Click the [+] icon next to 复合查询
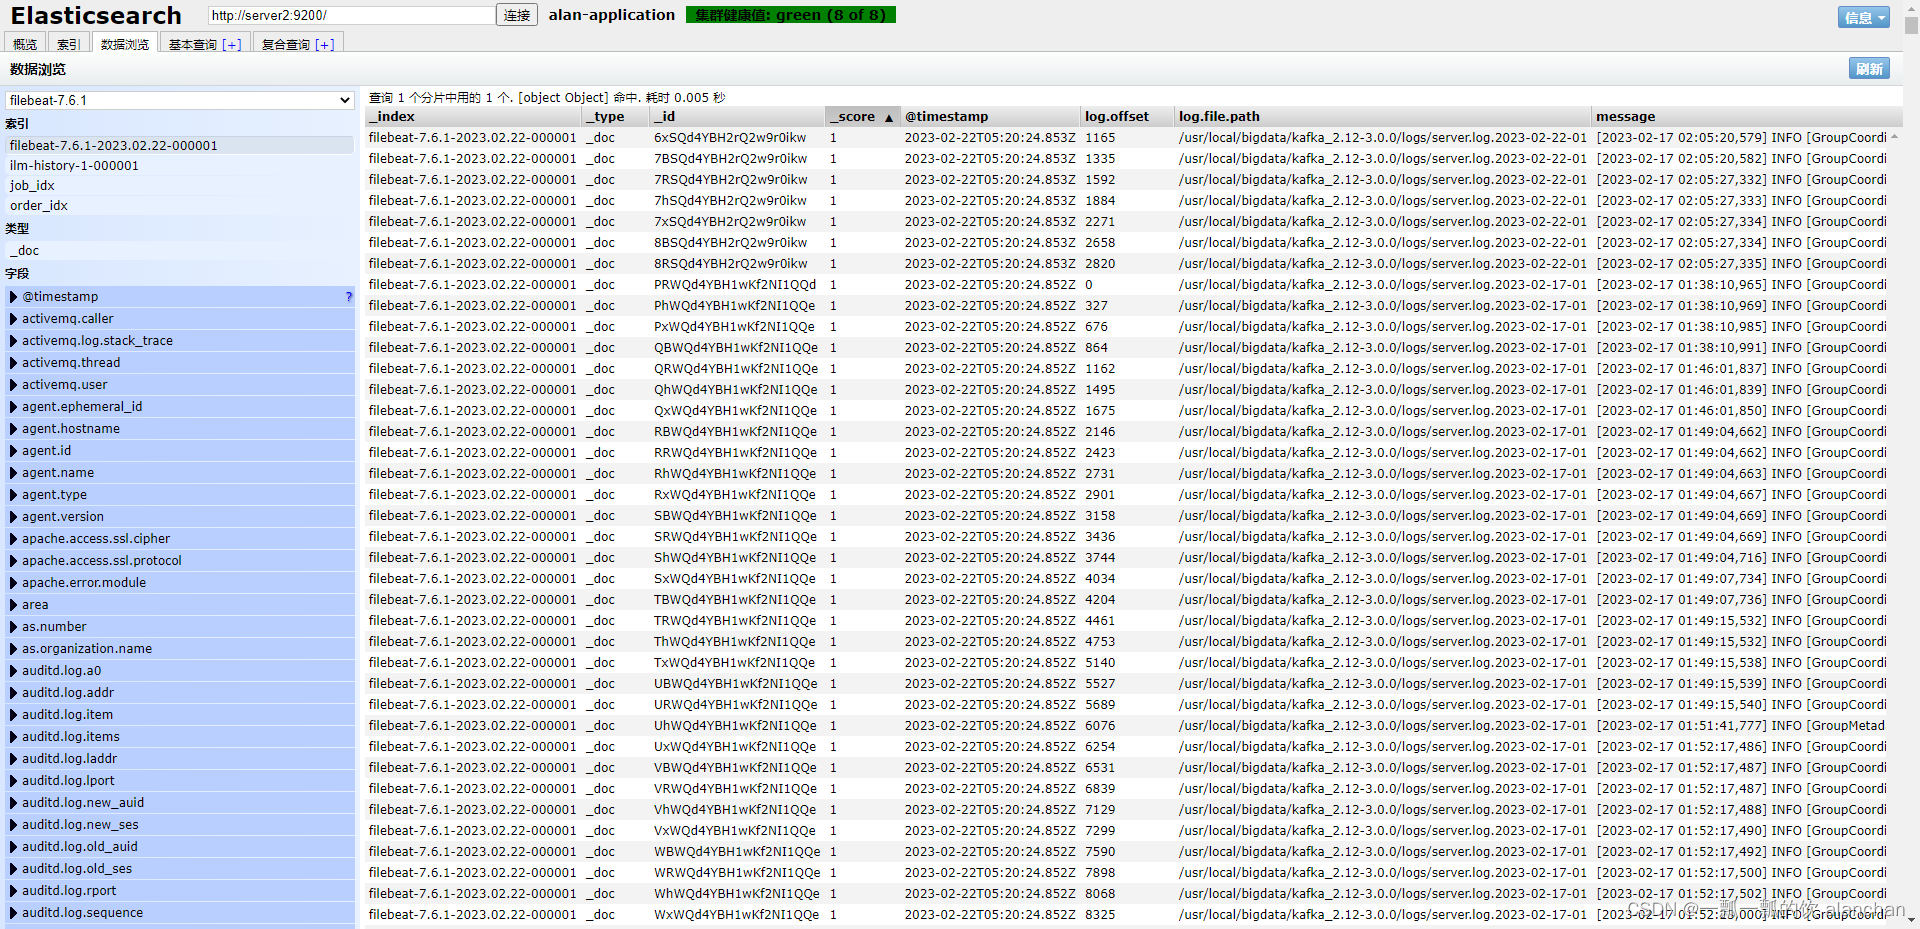This screenshot has width=1920, height=929. [324, 43]
